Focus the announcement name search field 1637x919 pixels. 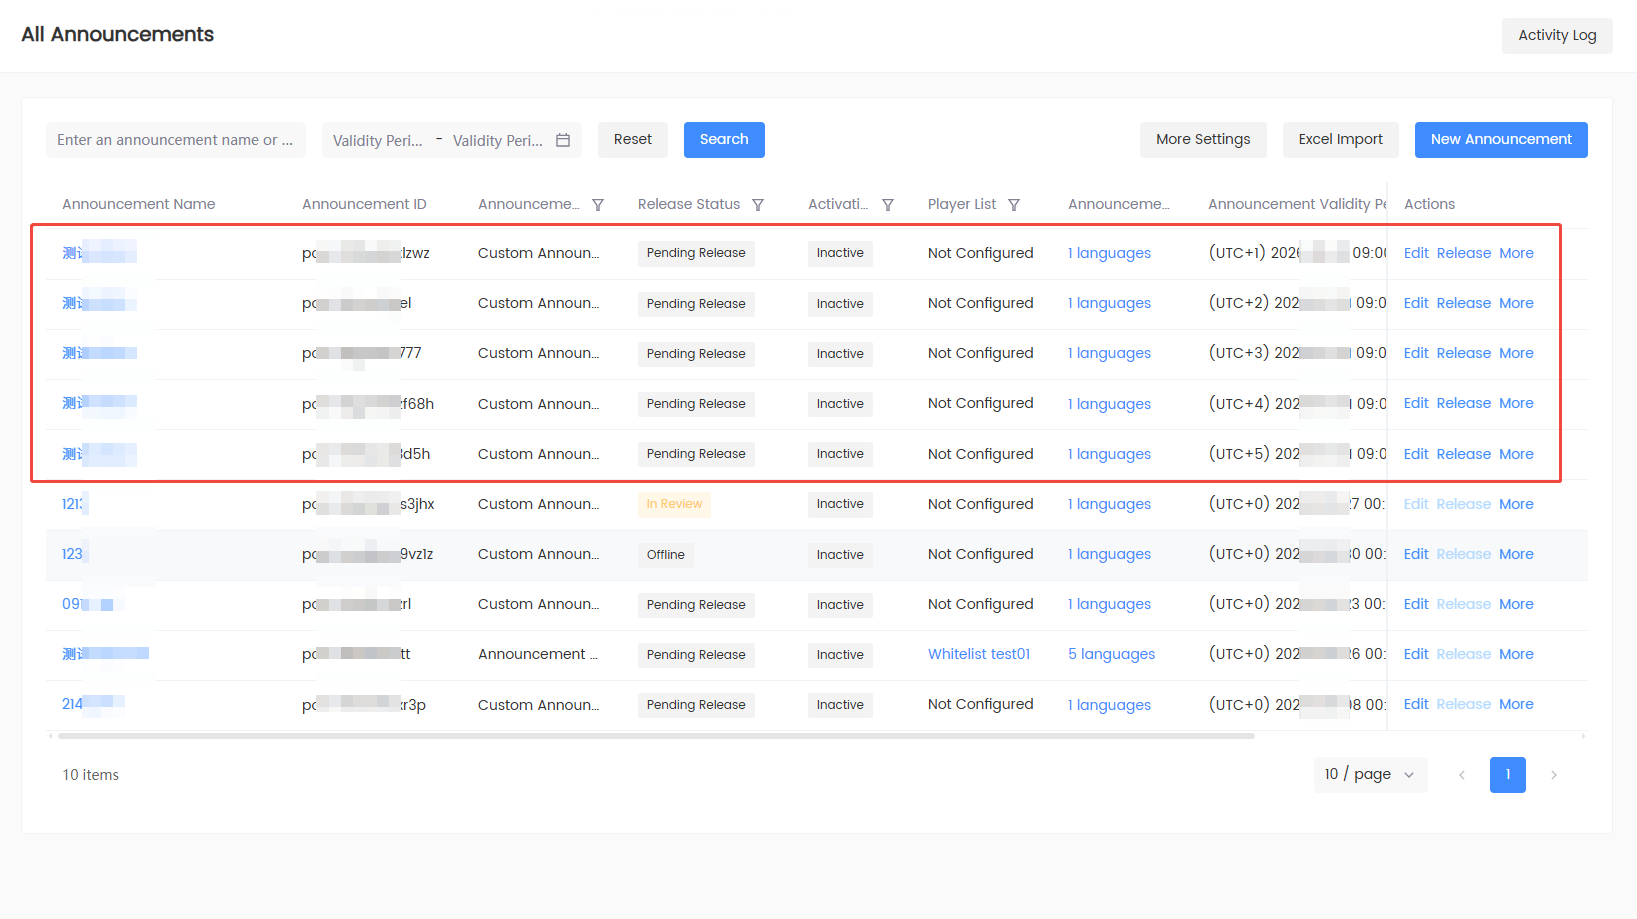[176, 140]
